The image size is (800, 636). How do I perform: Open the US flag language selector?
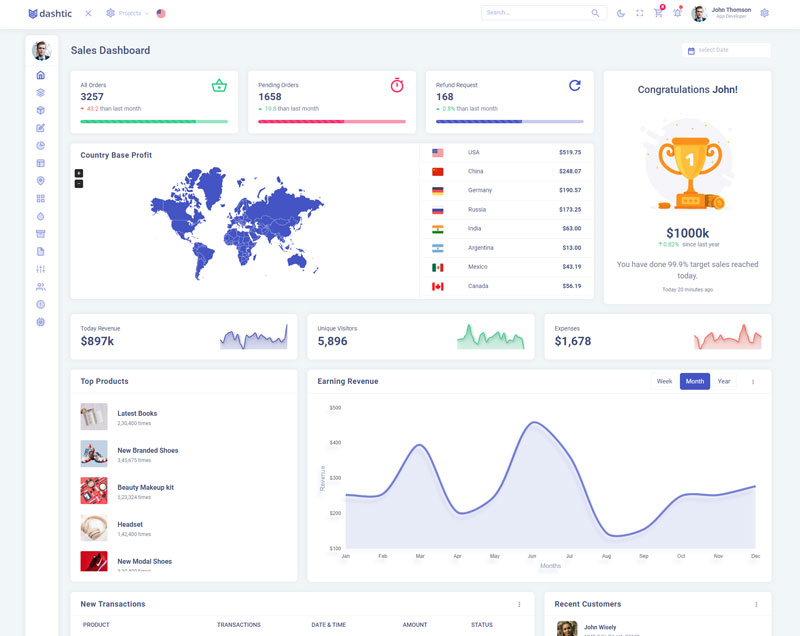pos(161,13)
